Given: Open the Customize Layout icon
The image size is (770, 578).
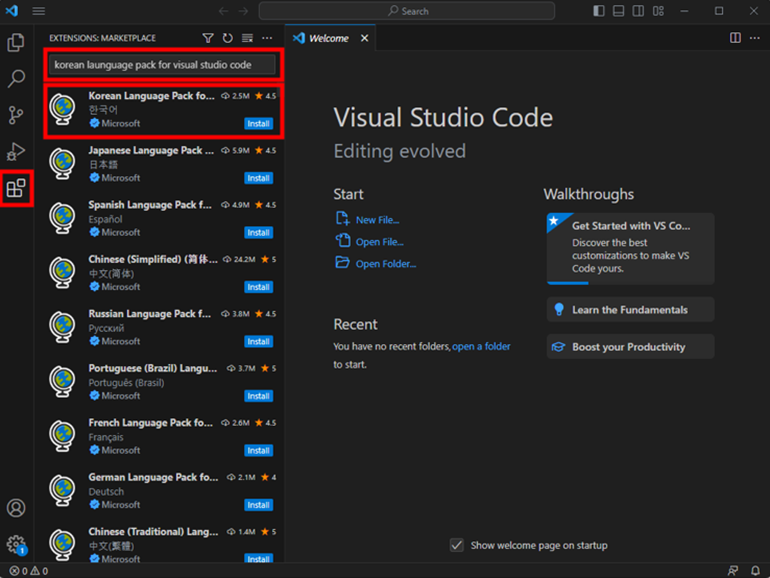Looking at the screenshot, I should point(658,11).
